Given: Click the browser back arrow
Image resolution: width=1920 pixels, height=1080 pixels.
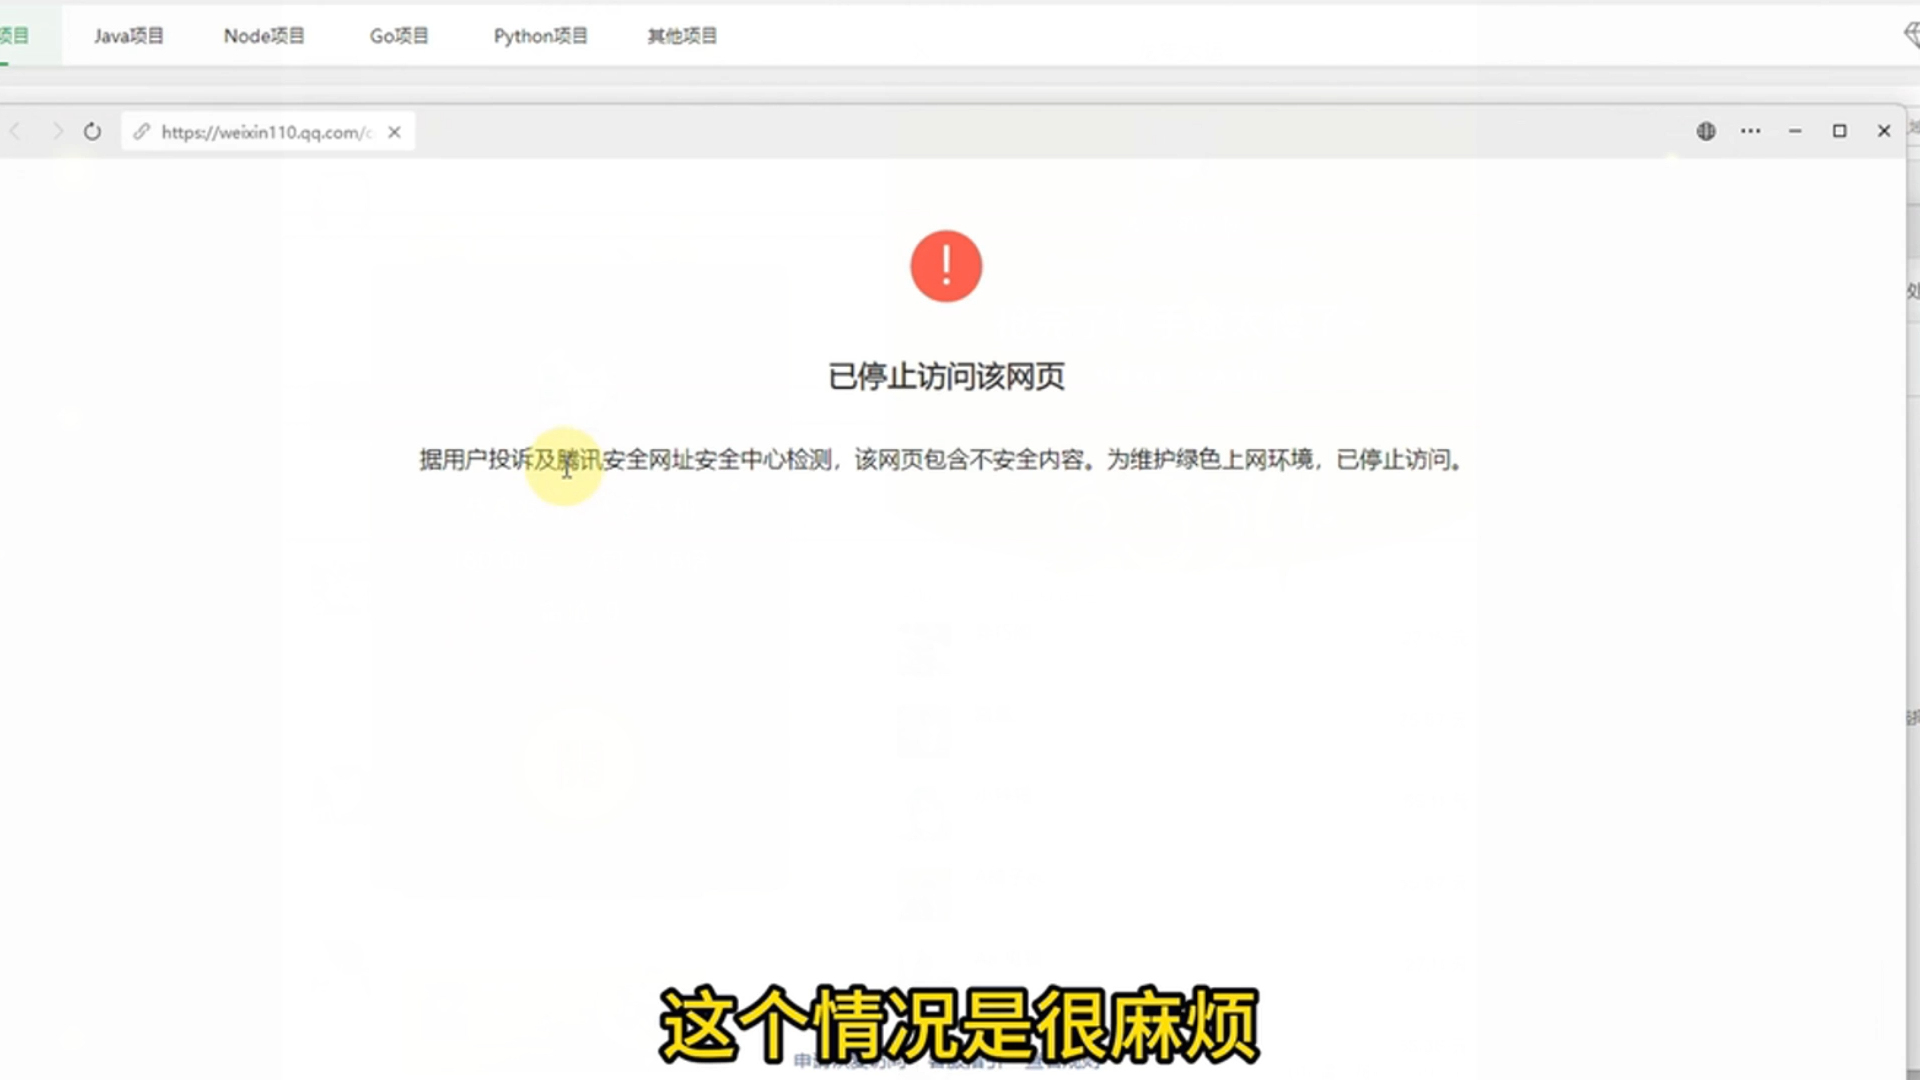Looking at the screenshot, I should tap(16, 131).
